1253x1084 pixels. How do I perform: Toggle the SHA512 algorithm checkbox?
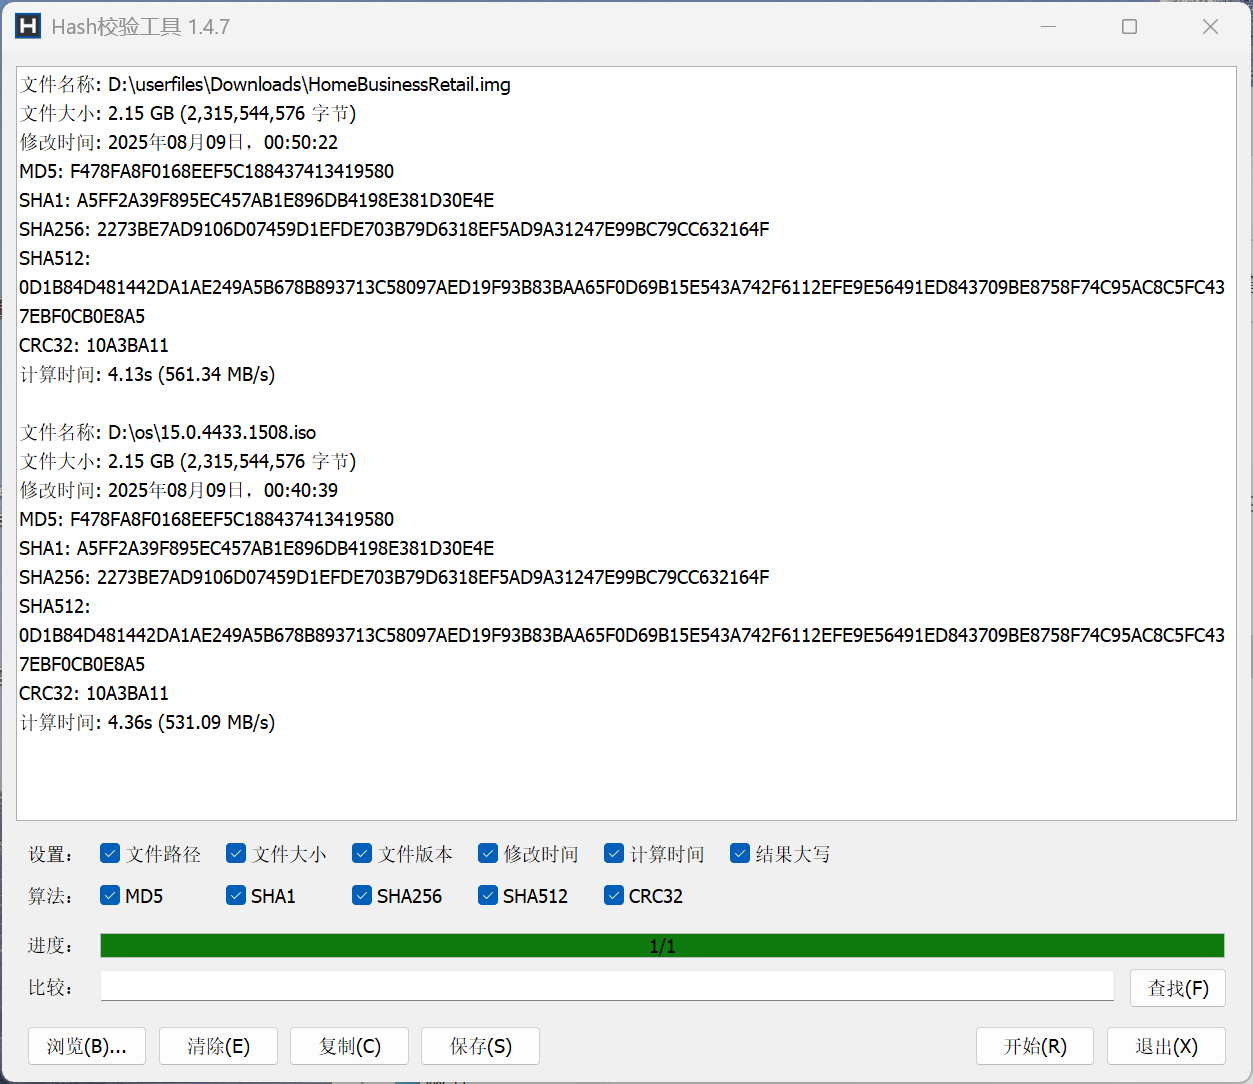click(489, 896)
